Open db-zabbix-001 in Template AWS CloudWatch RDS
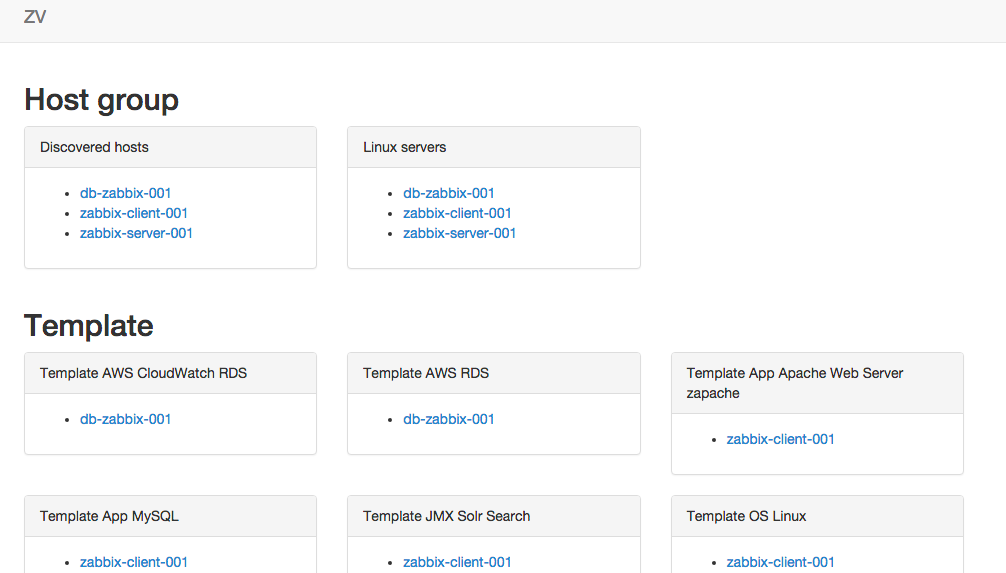 (x=125, y=419)
